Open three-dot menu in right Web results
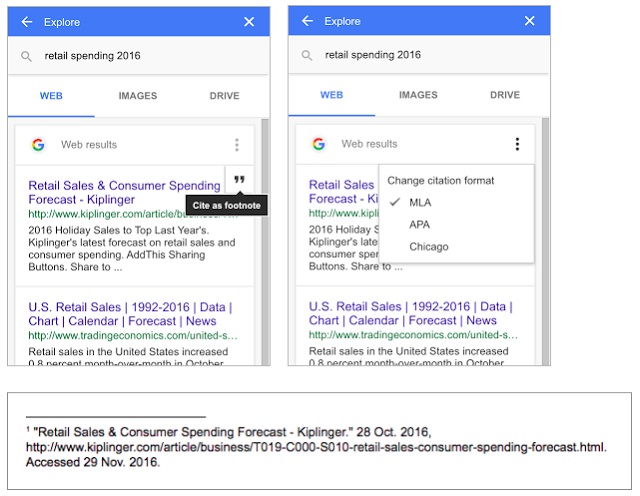 (x=517, y=144)
